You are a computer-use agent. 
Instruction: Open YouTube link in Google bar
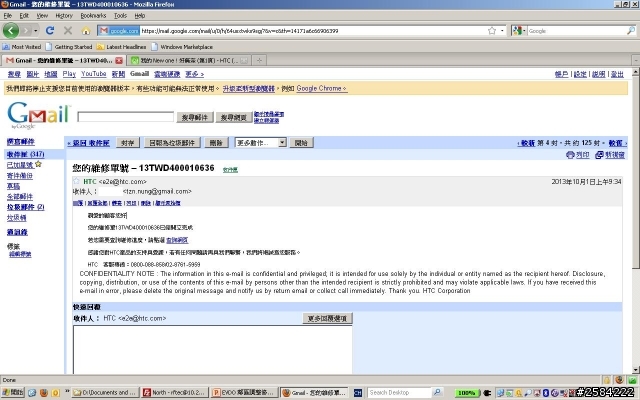point(93,74)
